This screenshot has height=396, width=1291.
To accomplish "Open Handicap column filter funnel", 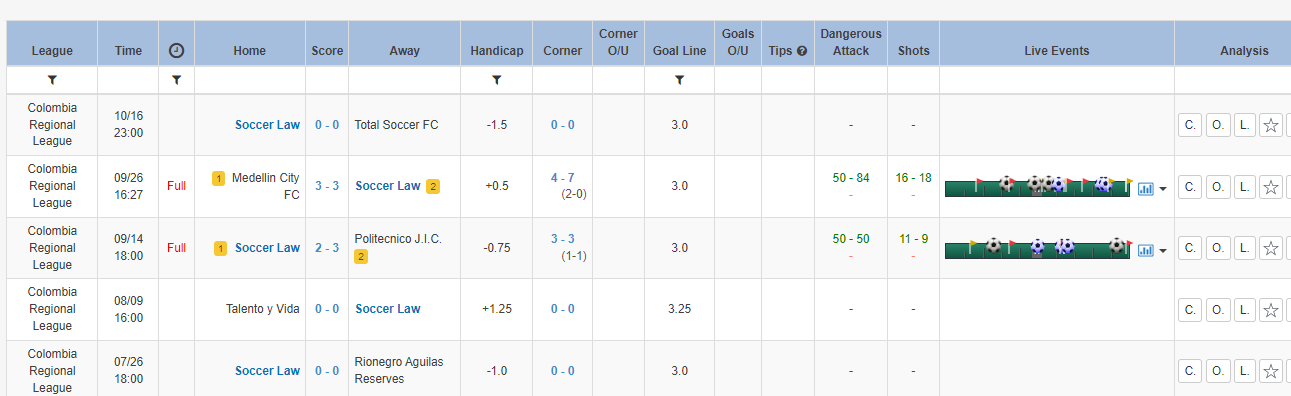I will [x=497, y=80].
